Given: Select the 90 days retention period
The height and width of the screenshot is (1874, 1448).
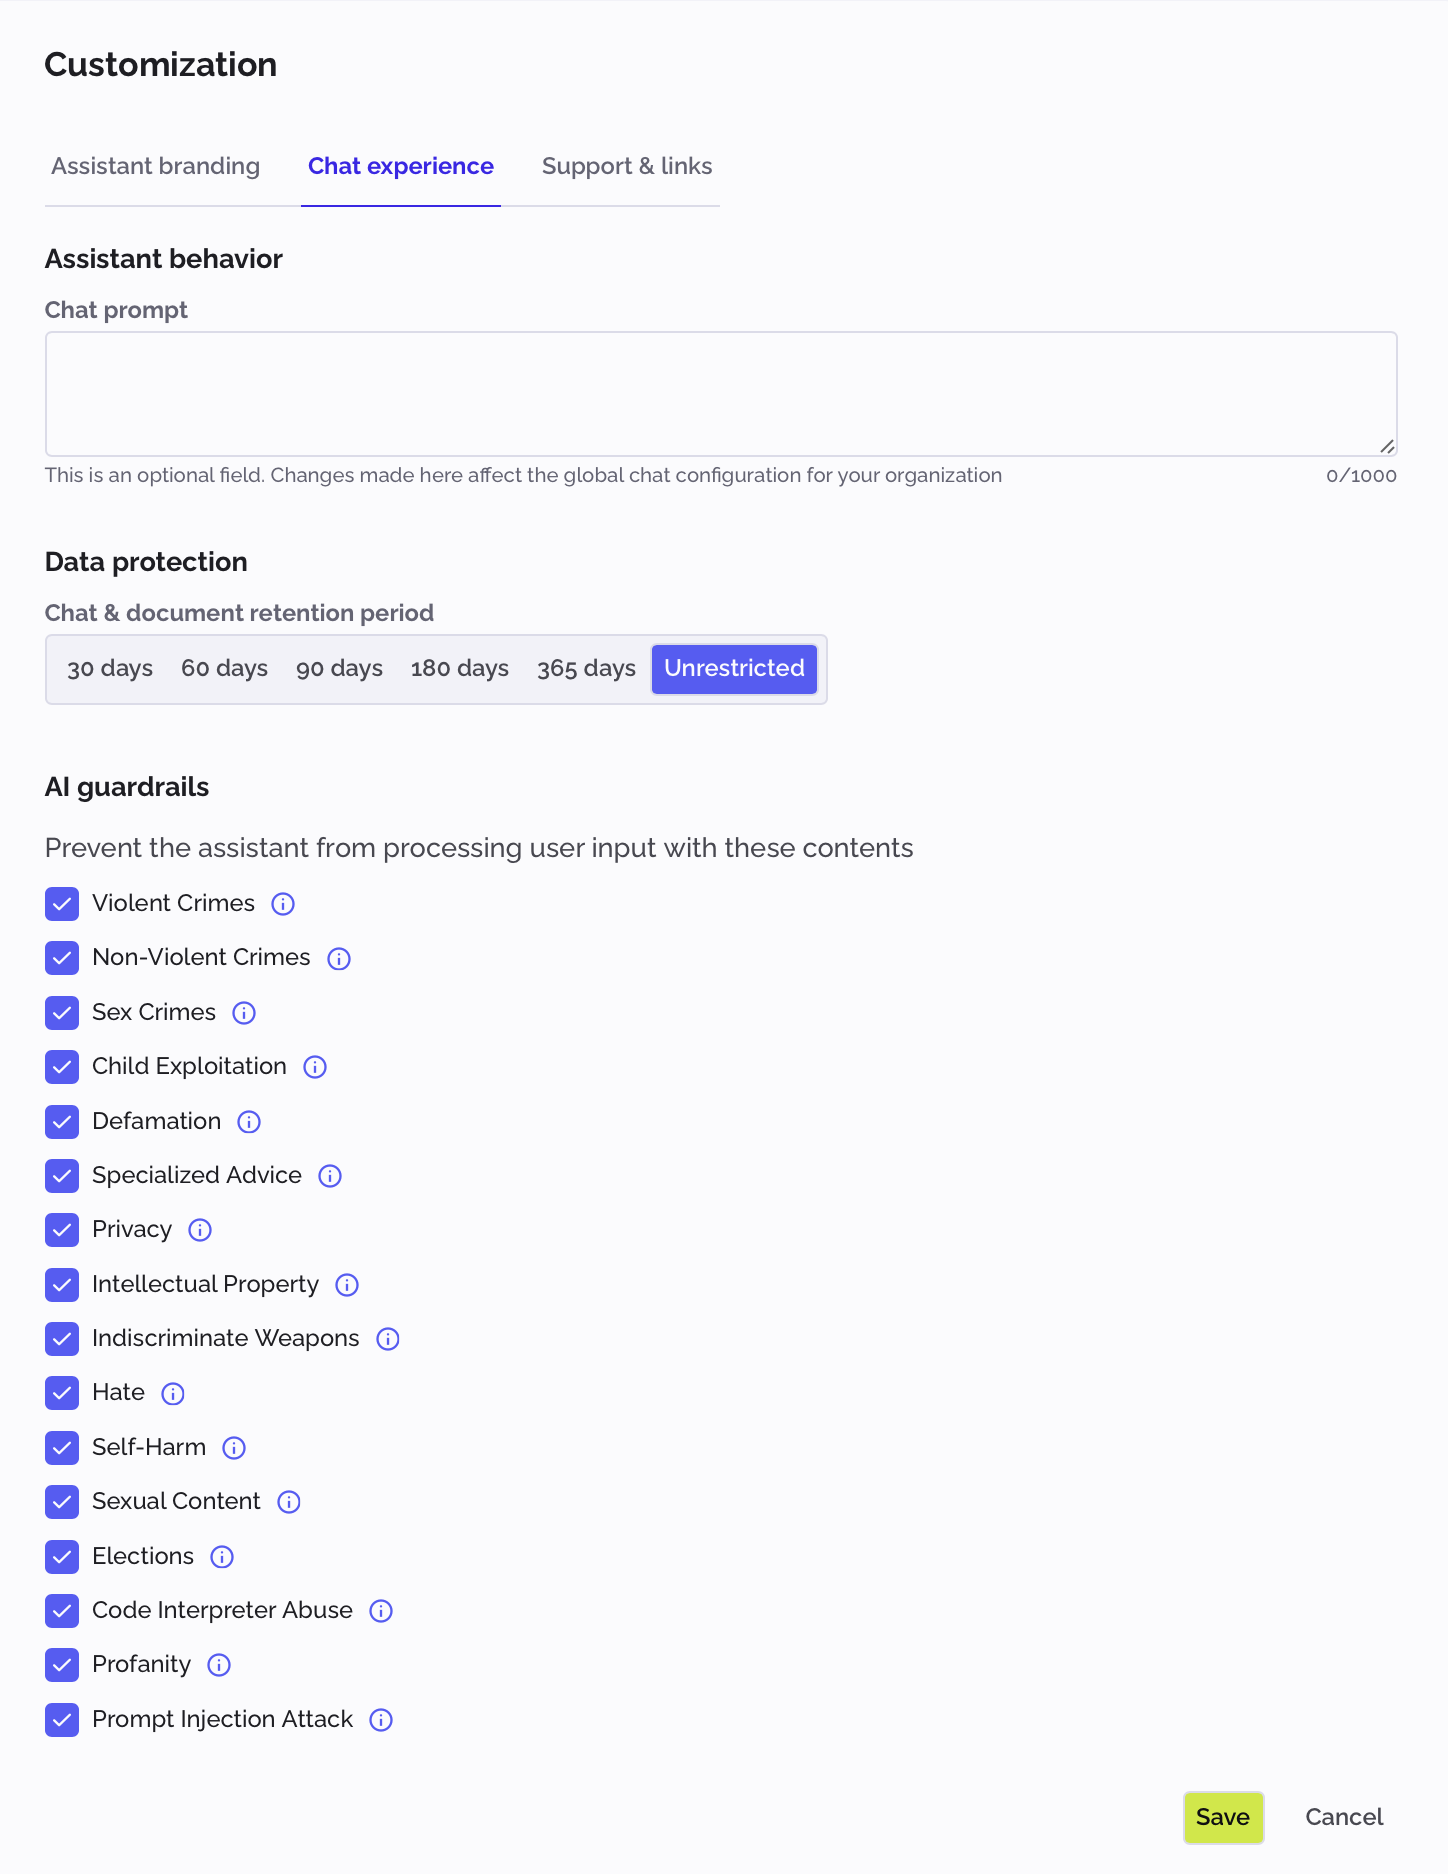Looking at the screenshot, I should (x=339, y=668).
